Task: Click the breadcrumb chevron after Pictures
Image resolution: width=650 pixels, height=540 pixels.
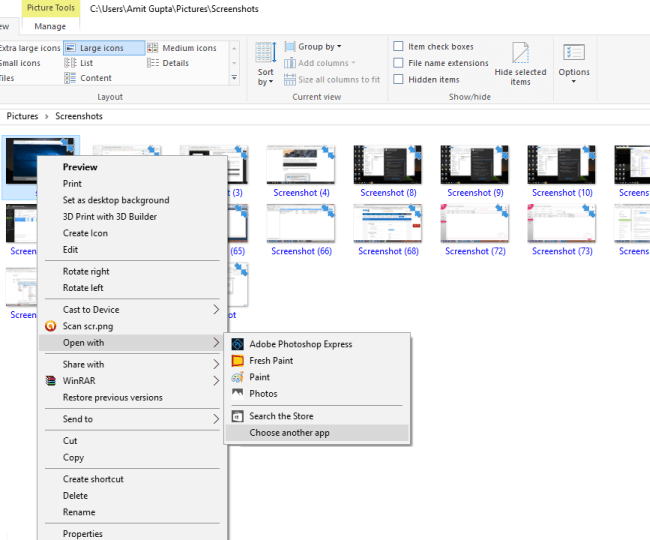Action: click(x=46, y=116)
